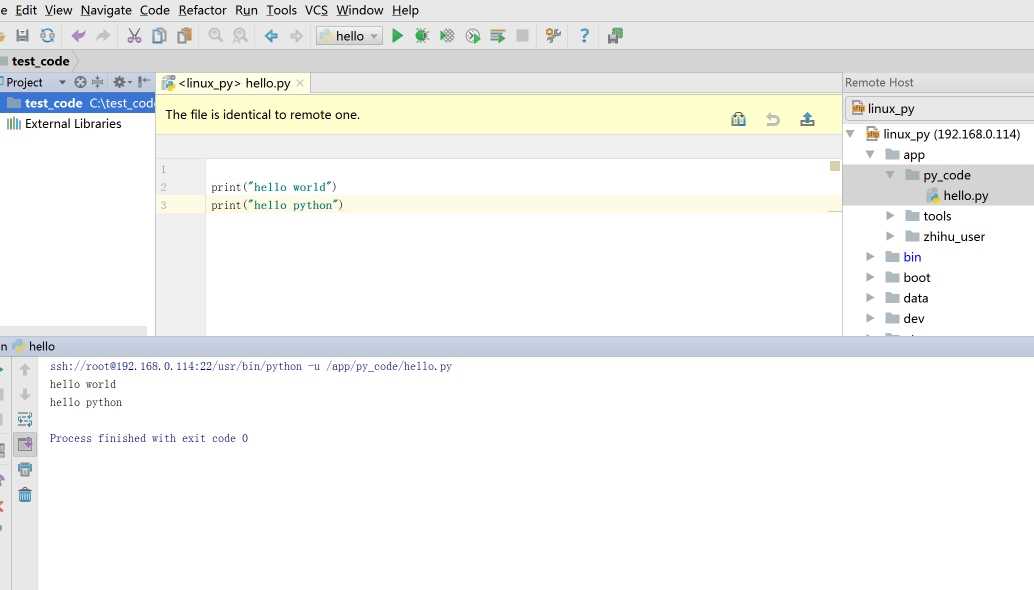Click the Cut scissors icon
1034x590 pixels.
[x=134, y=36]
